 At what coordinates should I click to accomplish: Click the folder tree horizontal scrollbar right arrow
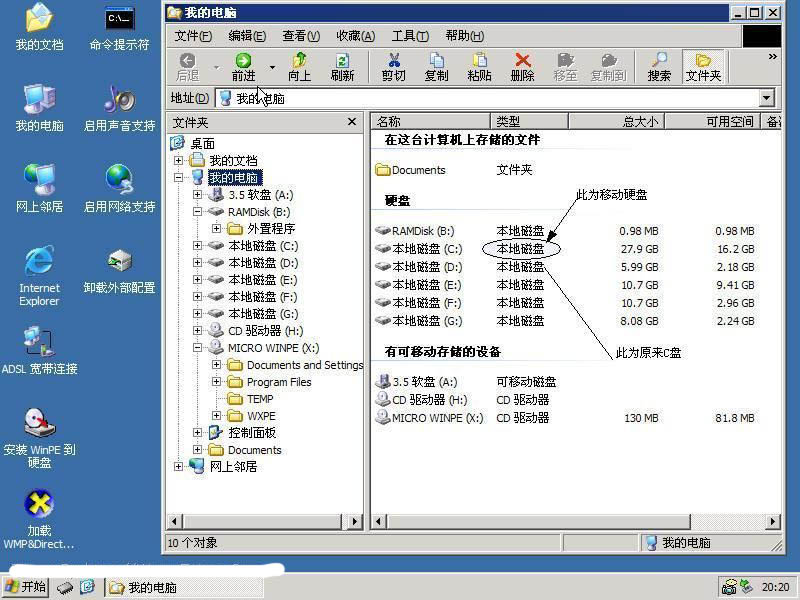pos(354,521)
